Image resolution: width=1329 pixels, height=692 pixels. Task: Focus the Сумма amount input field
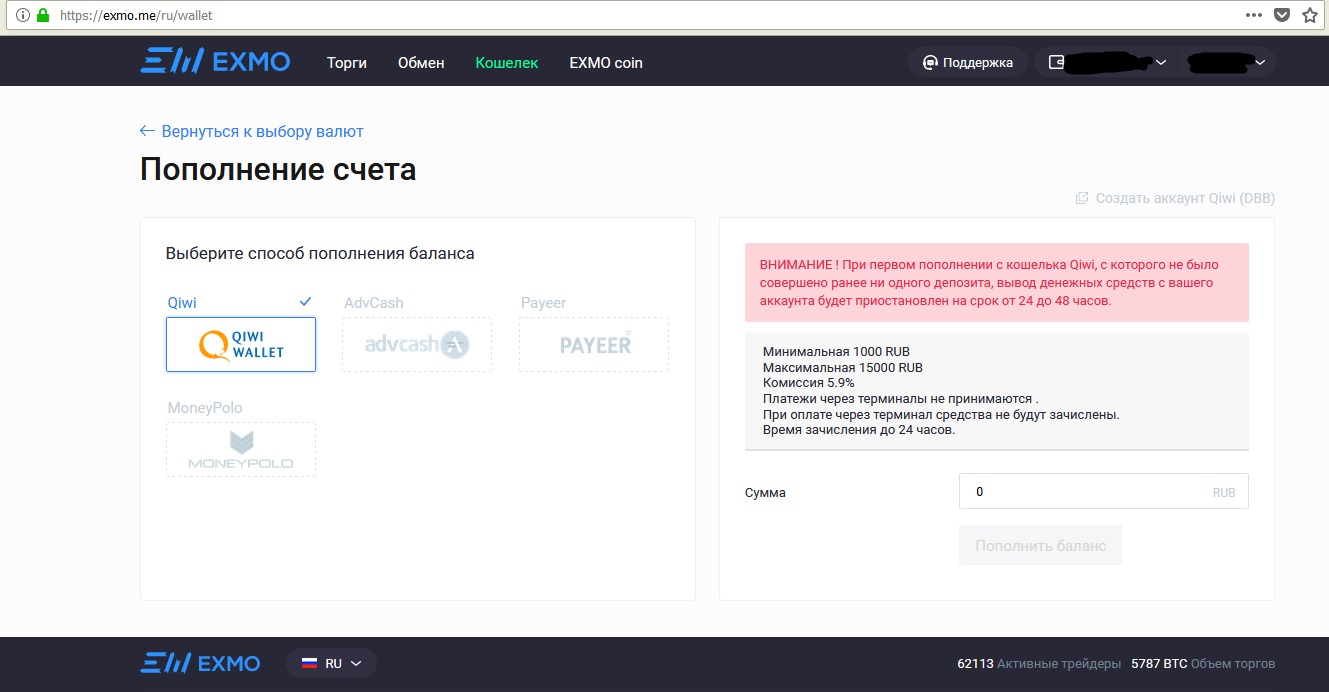tap(1104, 491)
